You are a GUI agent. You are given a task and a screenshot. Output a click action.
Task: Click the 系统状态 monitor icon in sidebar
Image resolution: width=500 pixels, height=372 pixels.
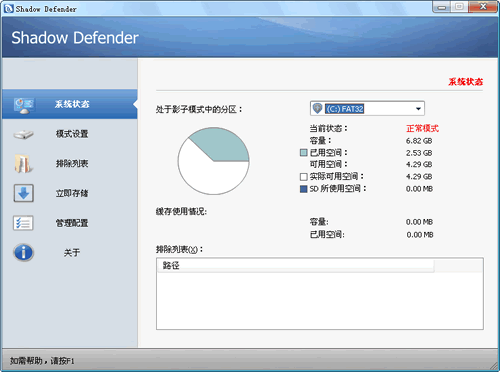point(24,105)
